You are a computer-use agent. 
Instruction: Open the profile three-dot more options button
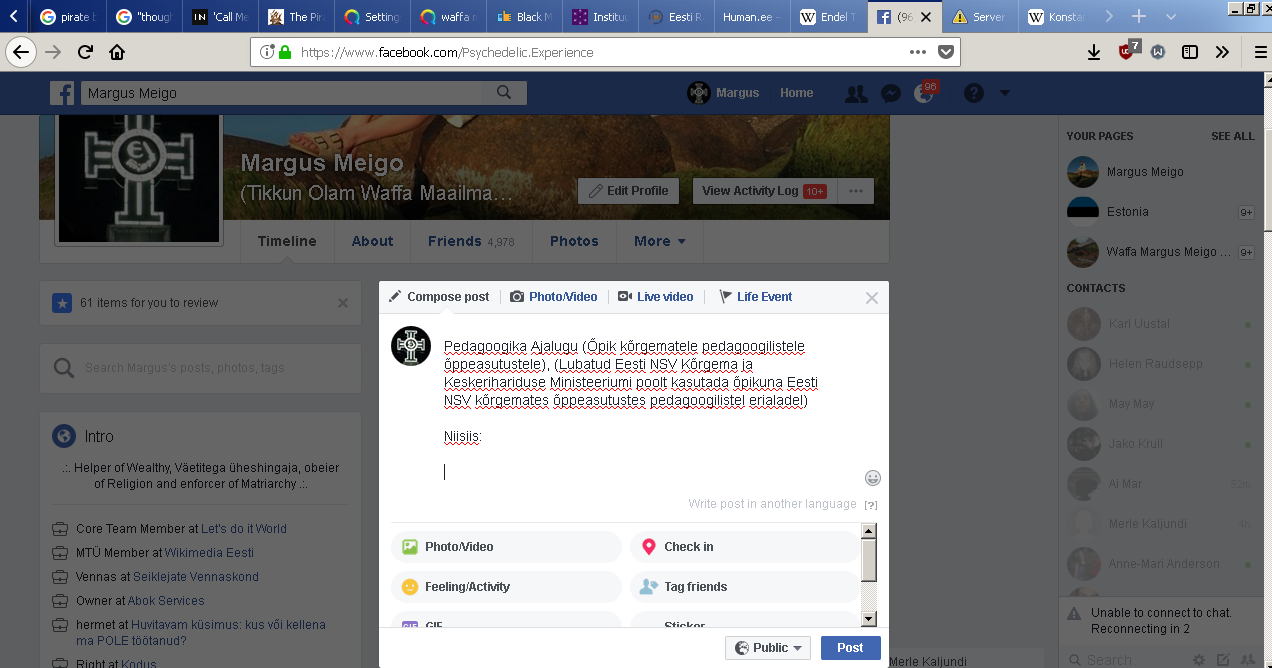[x=855, y=190]
